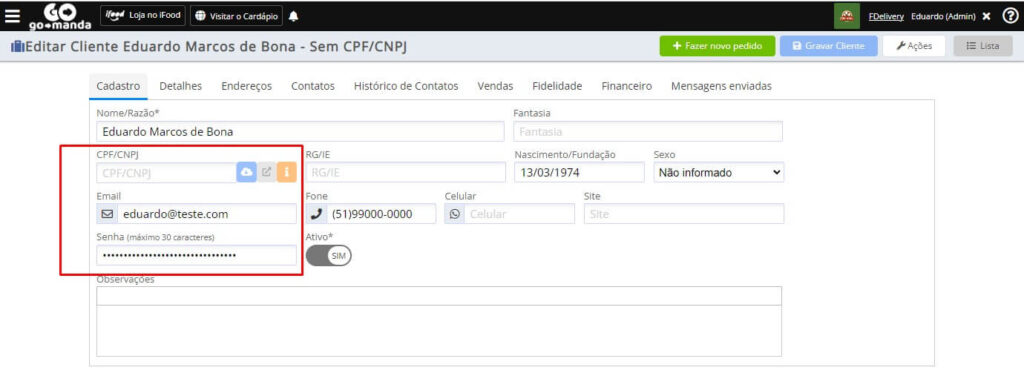Image resolution: width=1024 pixels, height=373 pixels.
Task: Click the Celular input field
Action: tap(519, 214)
